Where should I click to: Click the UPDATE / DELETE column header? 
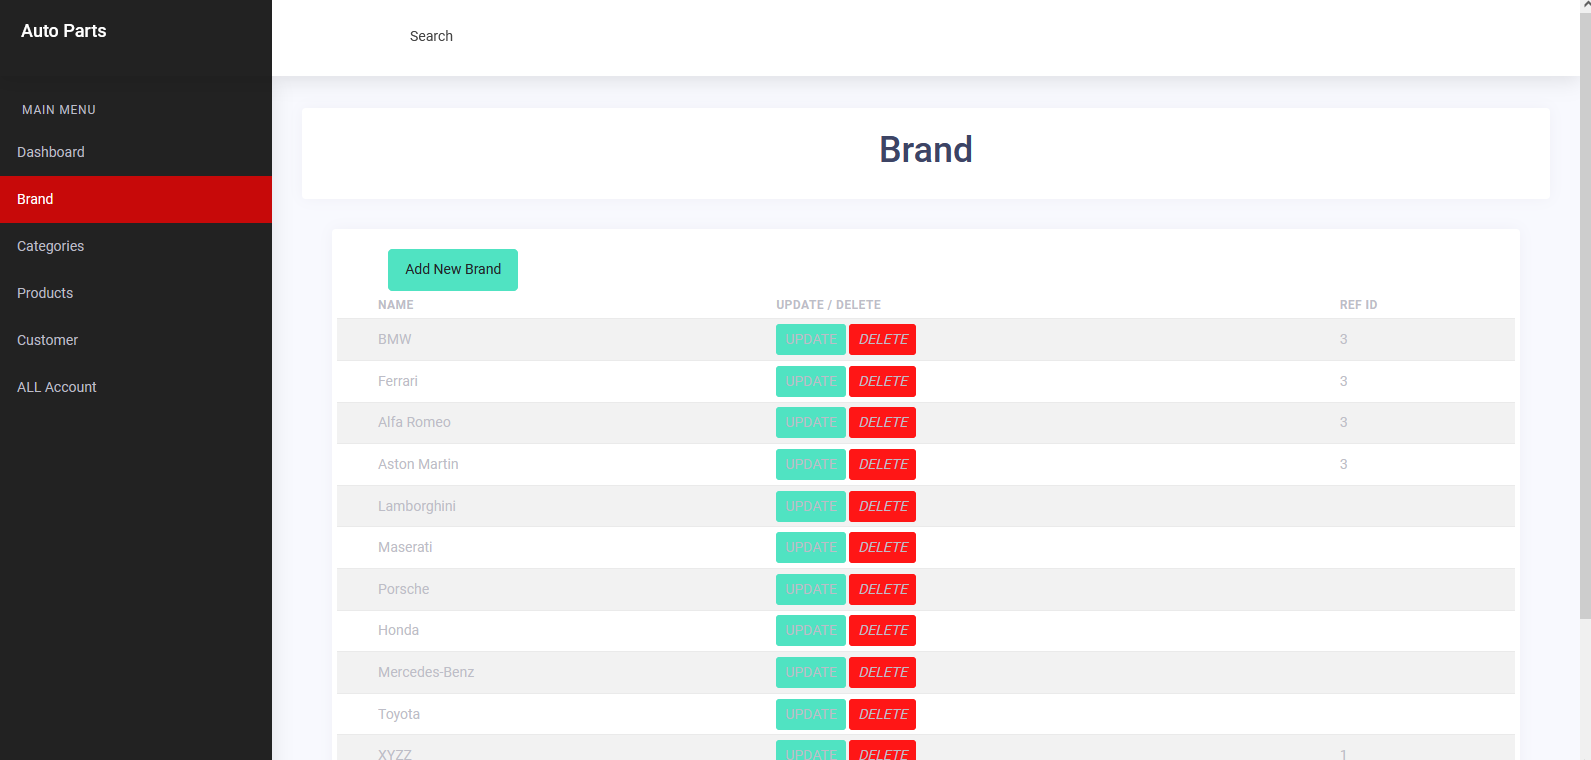click(829, 305)
